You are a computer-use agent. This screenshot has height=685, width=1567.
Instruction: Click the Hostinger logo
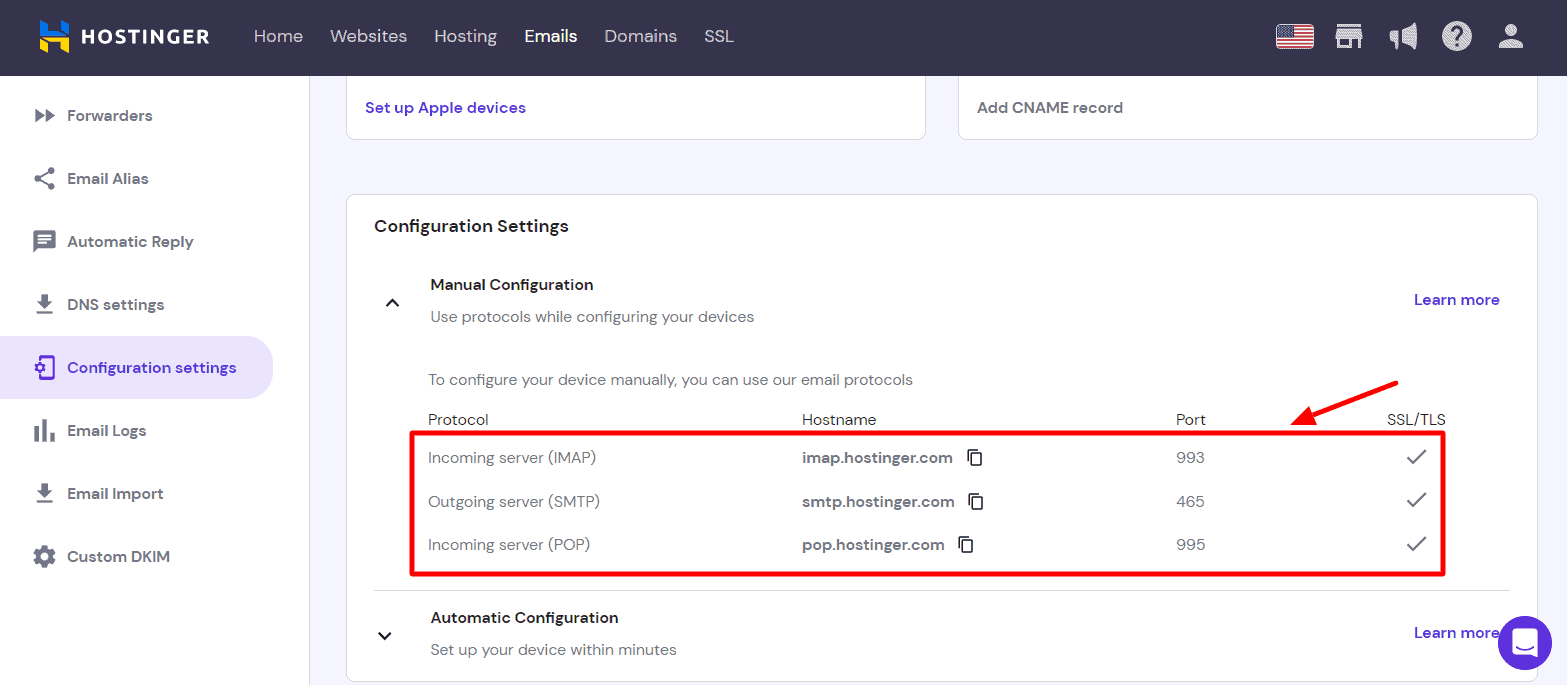(x=124, y=37)
